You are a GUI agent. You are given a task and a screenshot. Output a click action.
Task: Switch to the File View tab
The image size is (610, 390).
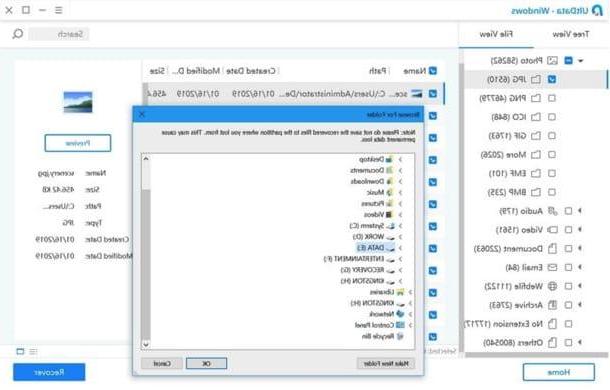pos(496,34)
